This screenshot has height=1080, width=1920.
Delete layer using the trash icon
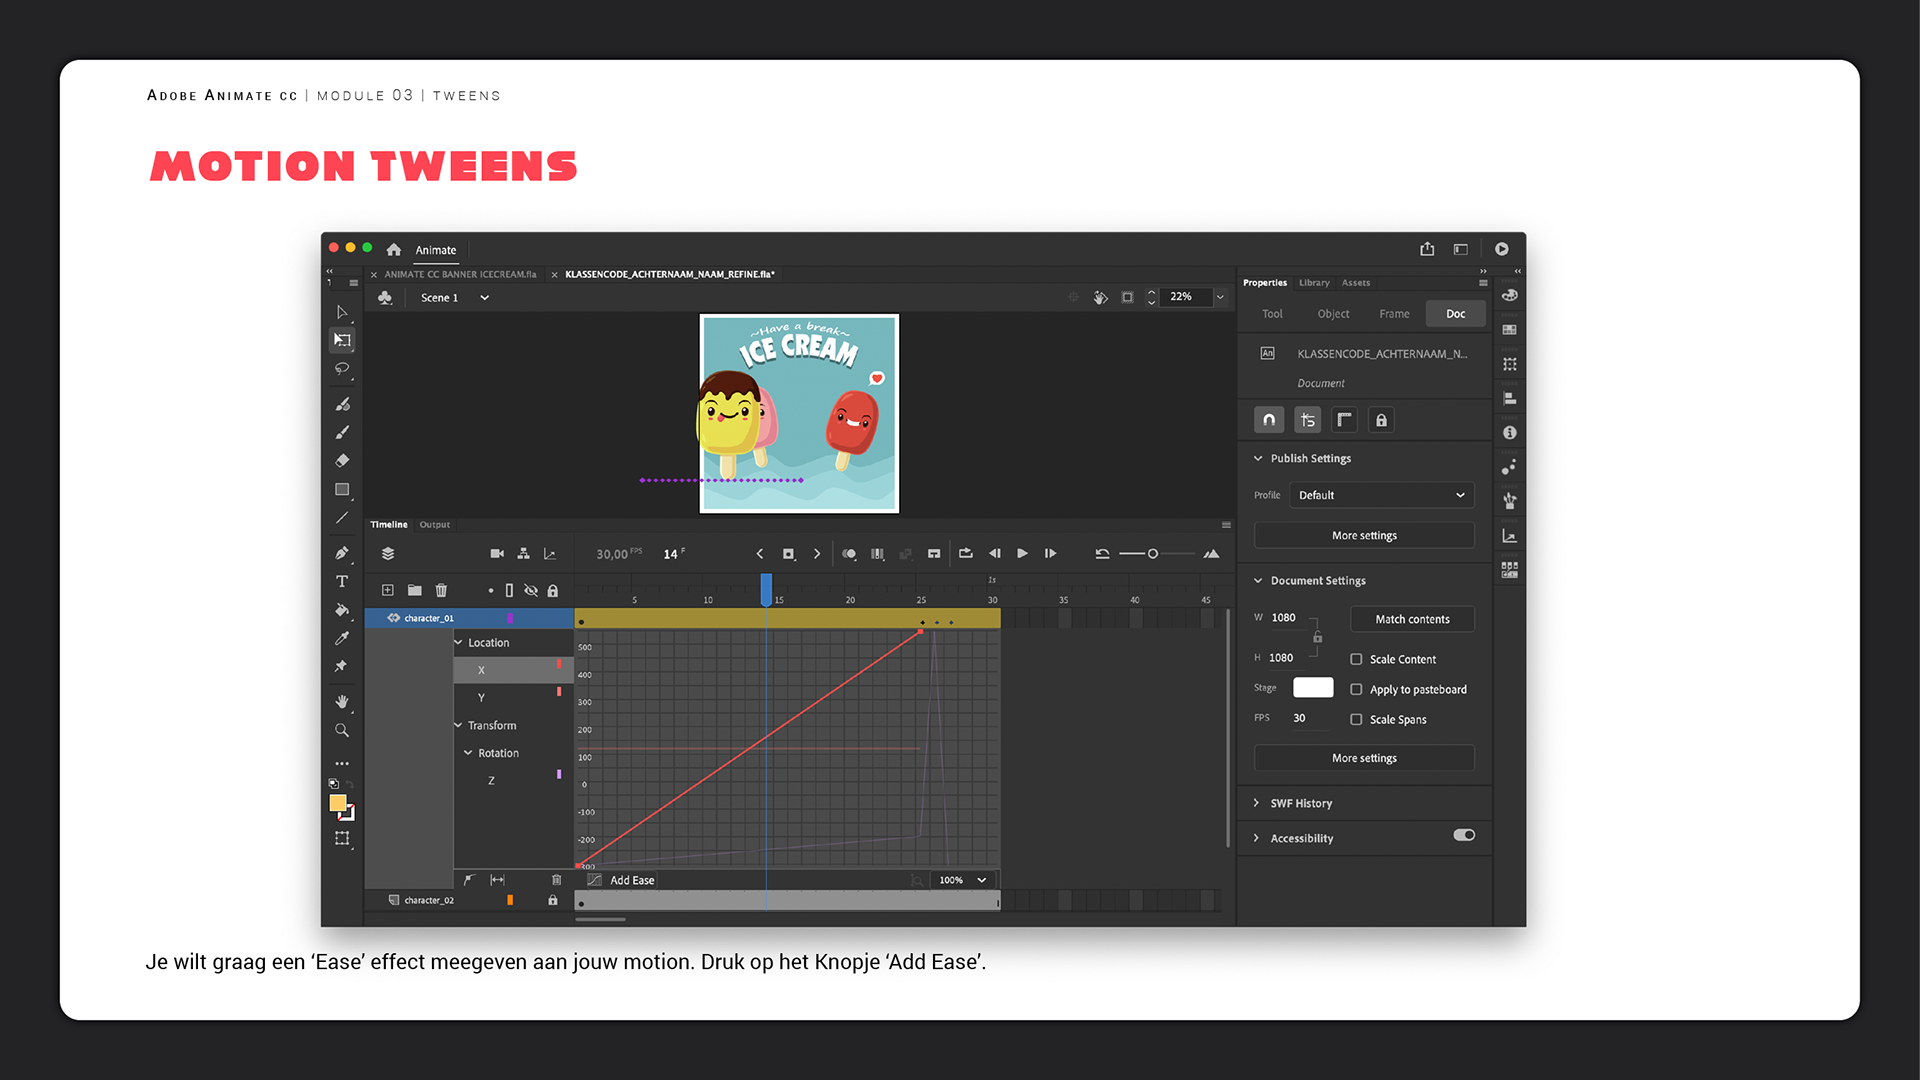pos(441,590)
